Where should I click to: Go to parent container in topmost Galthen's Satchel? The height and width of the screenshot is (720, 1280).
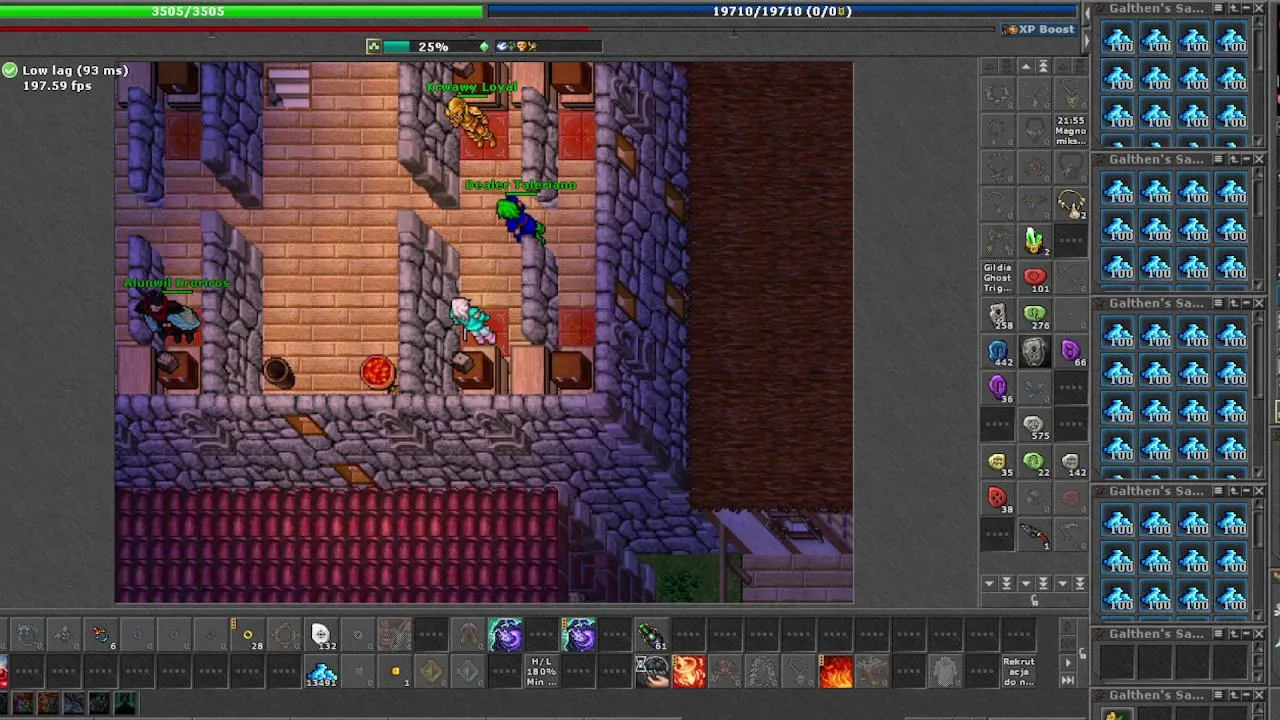click(1233, 8)
